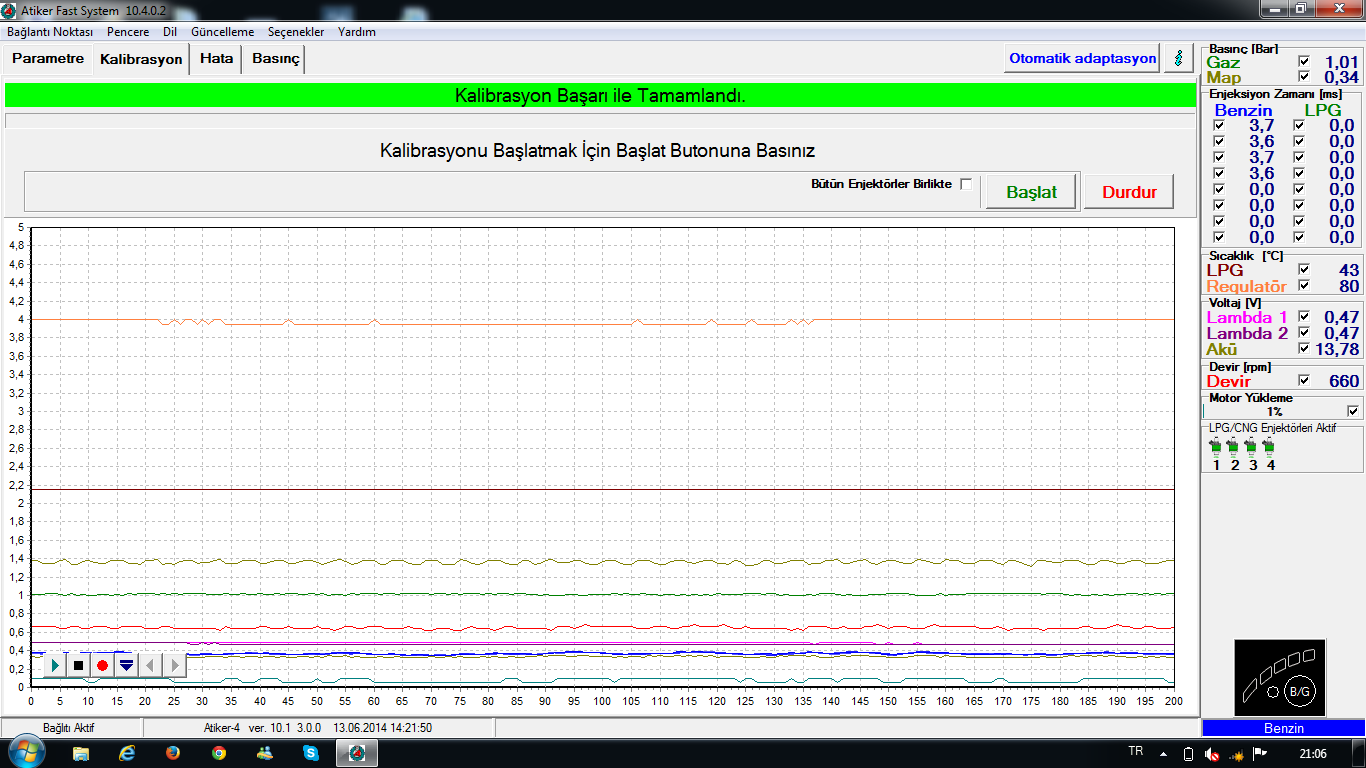Click the battery tray icon
The image size is (1366, 768).
coord(1188,754)
